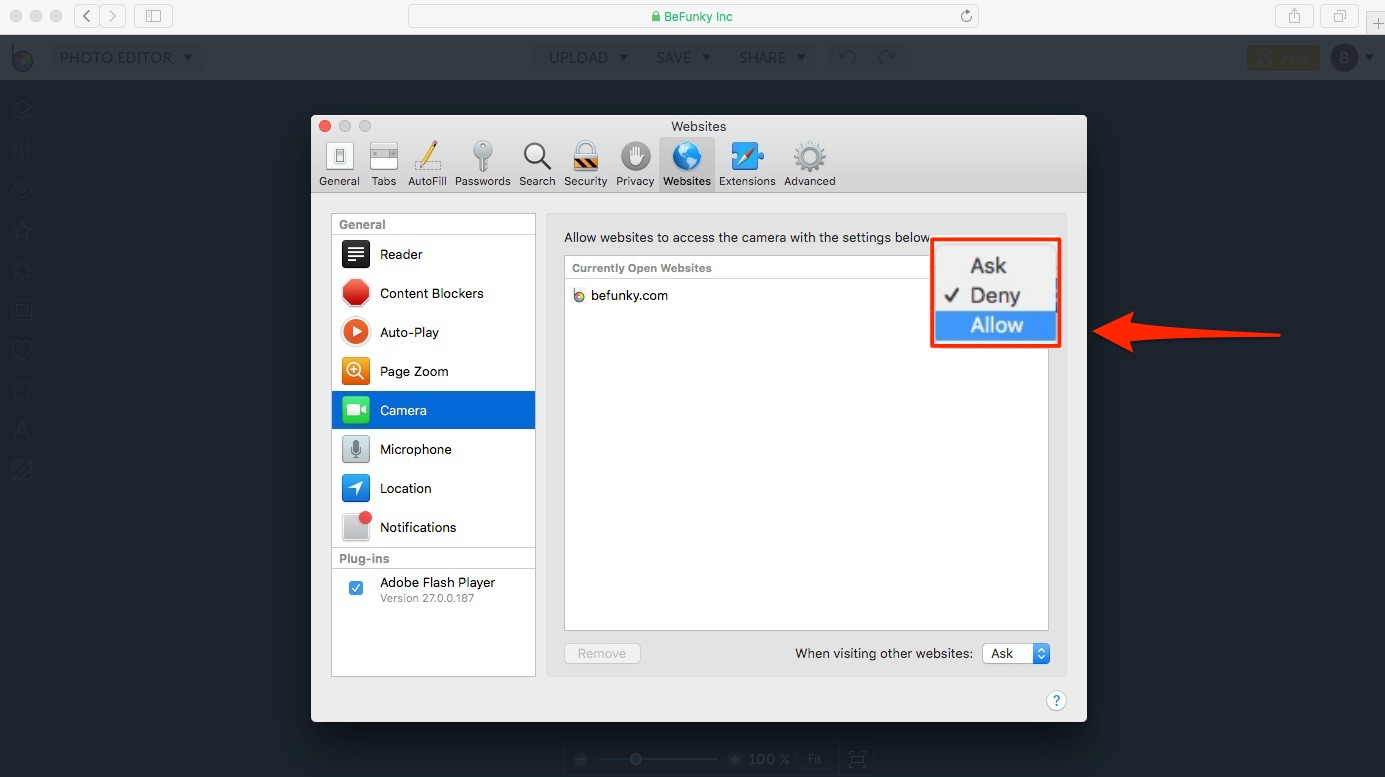This screenshot has height=777, width=1385.
Task: Expand the PHOTO EDITOR dropdown
Action: click(x=126, y=58)
